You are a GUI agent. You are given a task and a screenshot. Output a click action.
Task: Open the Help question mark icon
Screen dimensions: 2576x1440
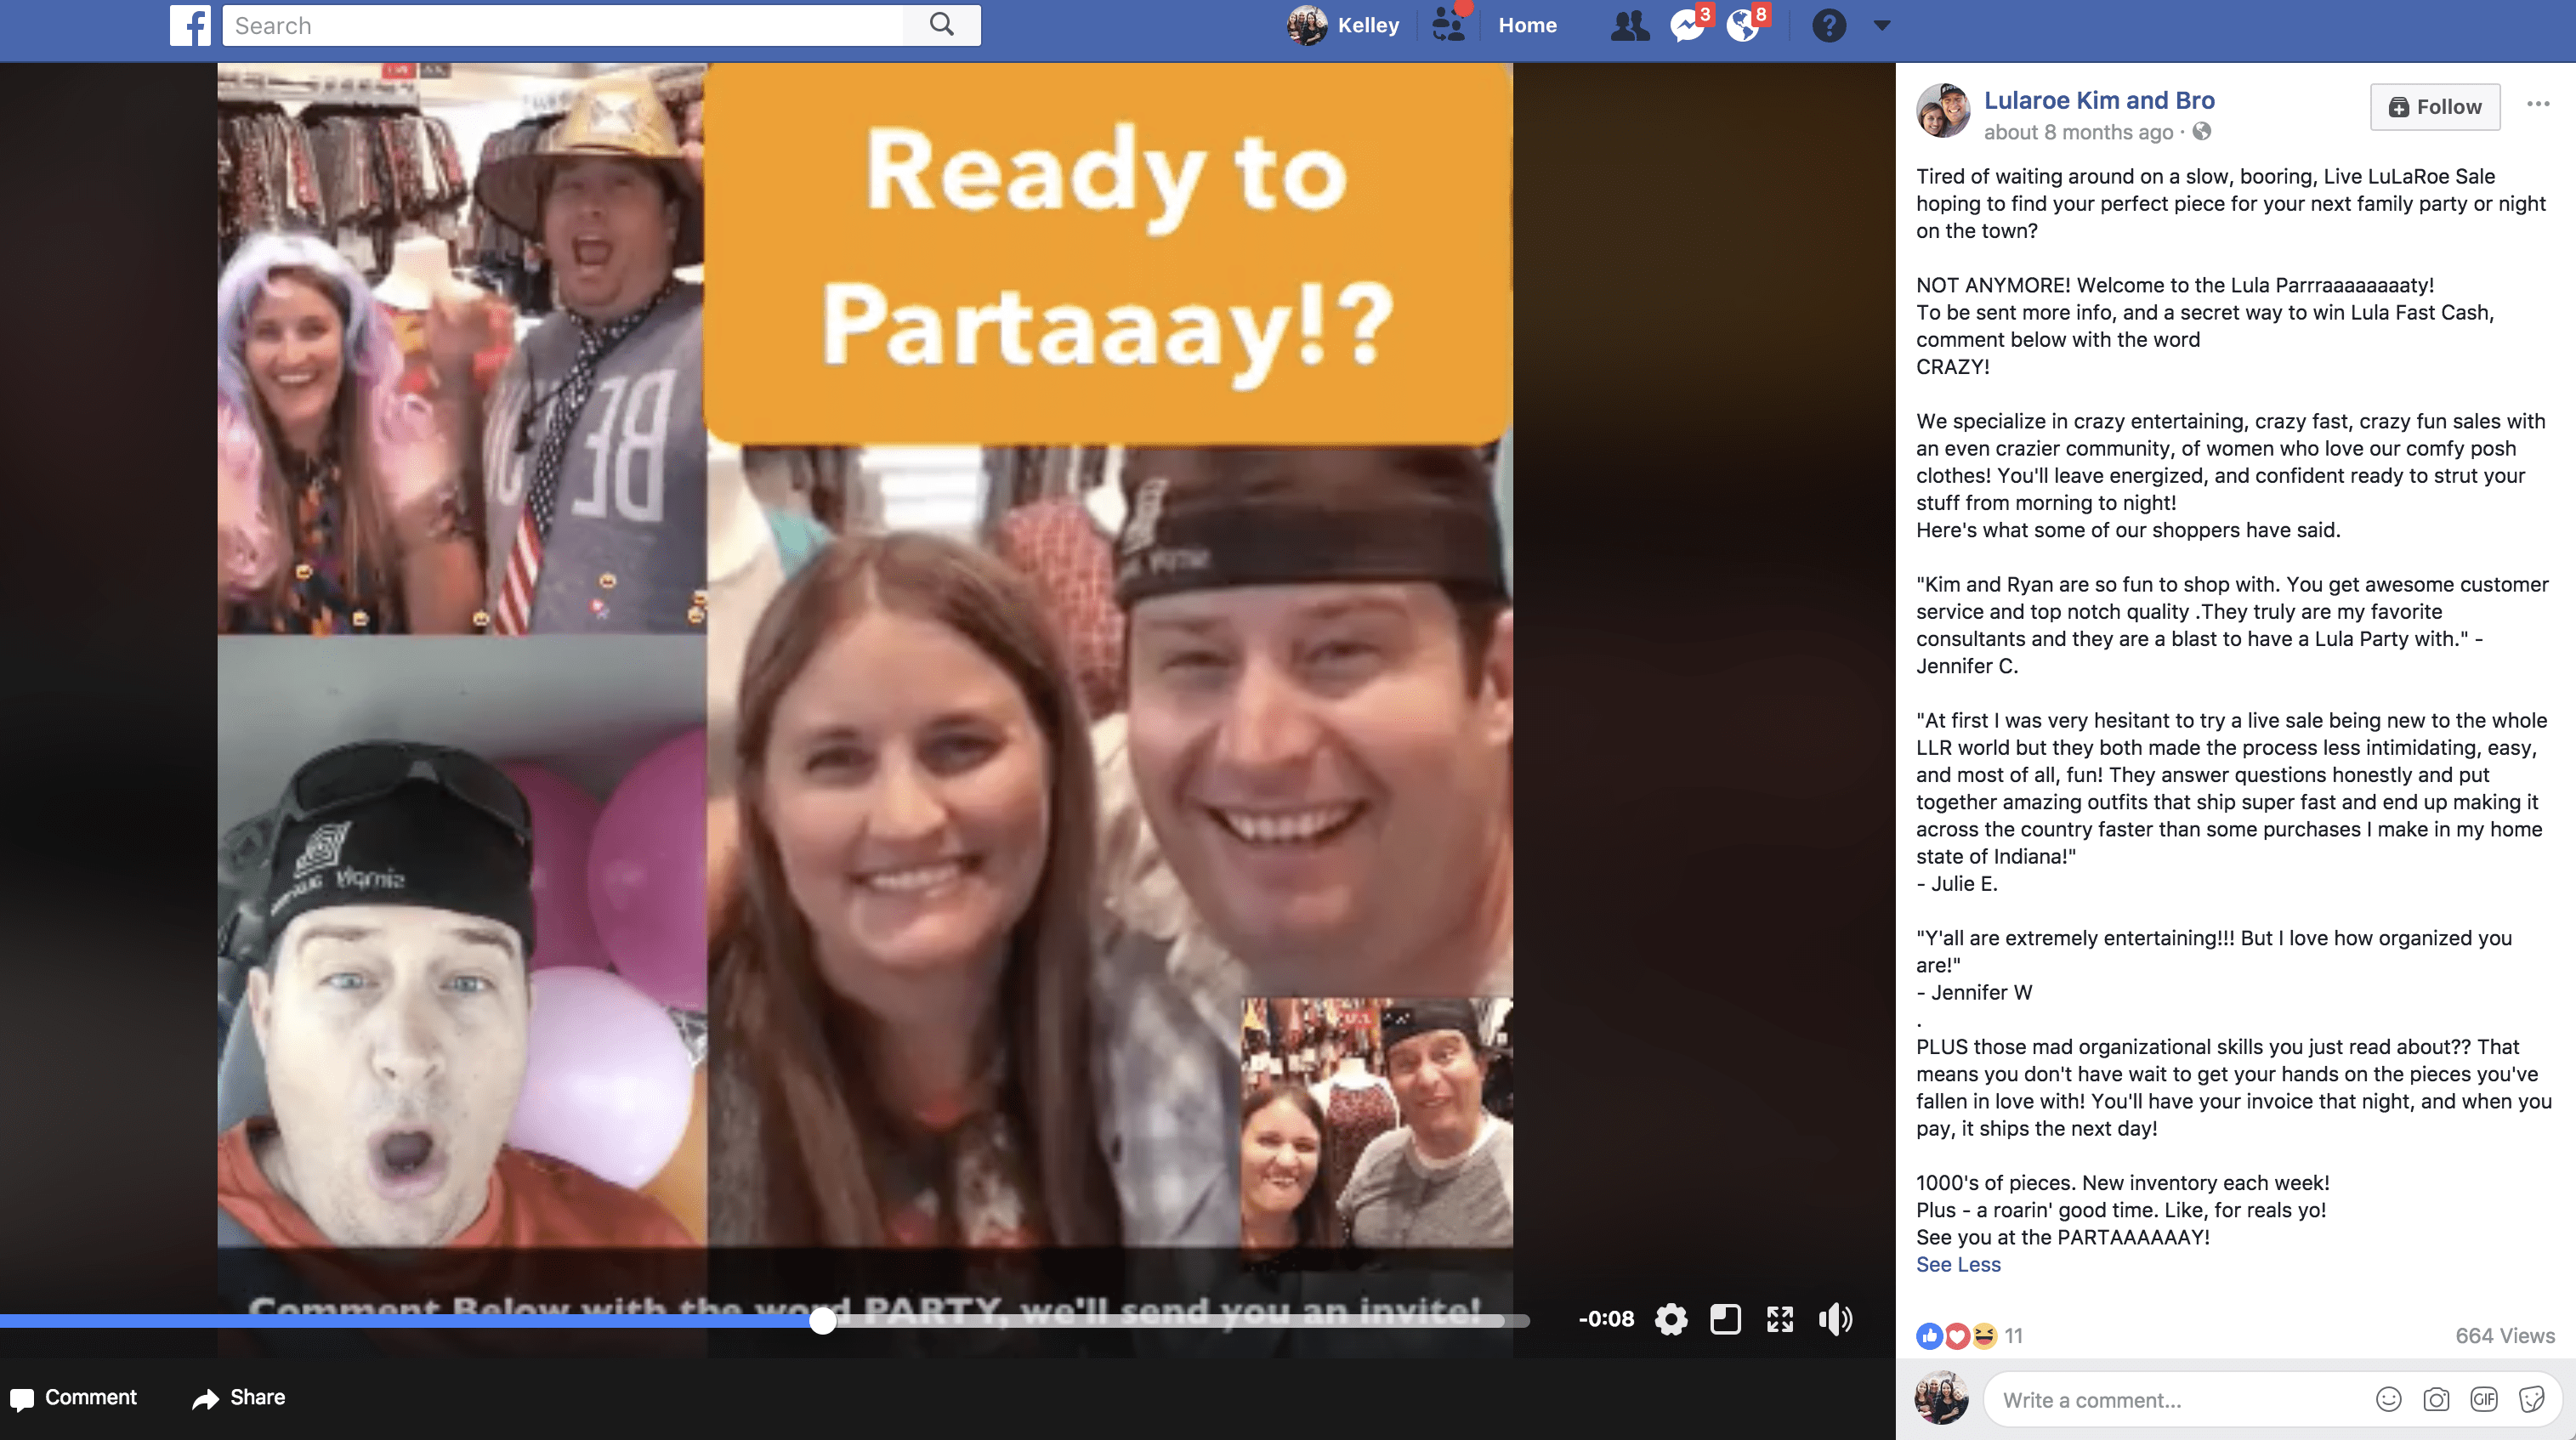pos(1829,25)
